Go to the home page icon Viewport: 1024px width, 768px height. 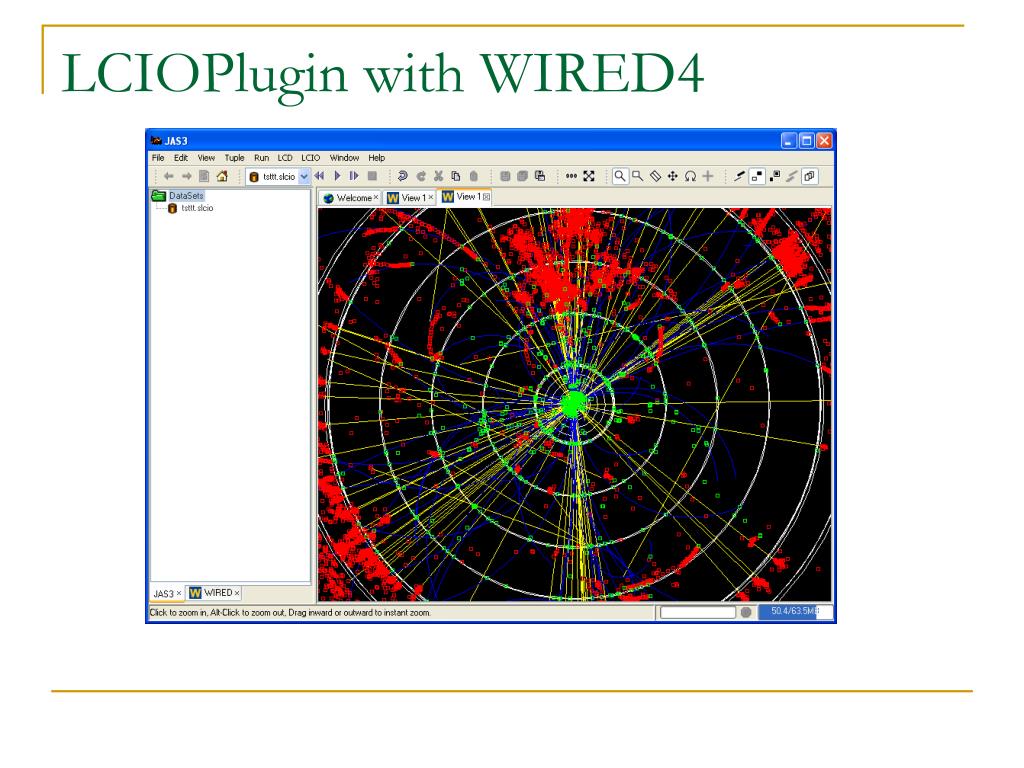click(x=222, y=176)
